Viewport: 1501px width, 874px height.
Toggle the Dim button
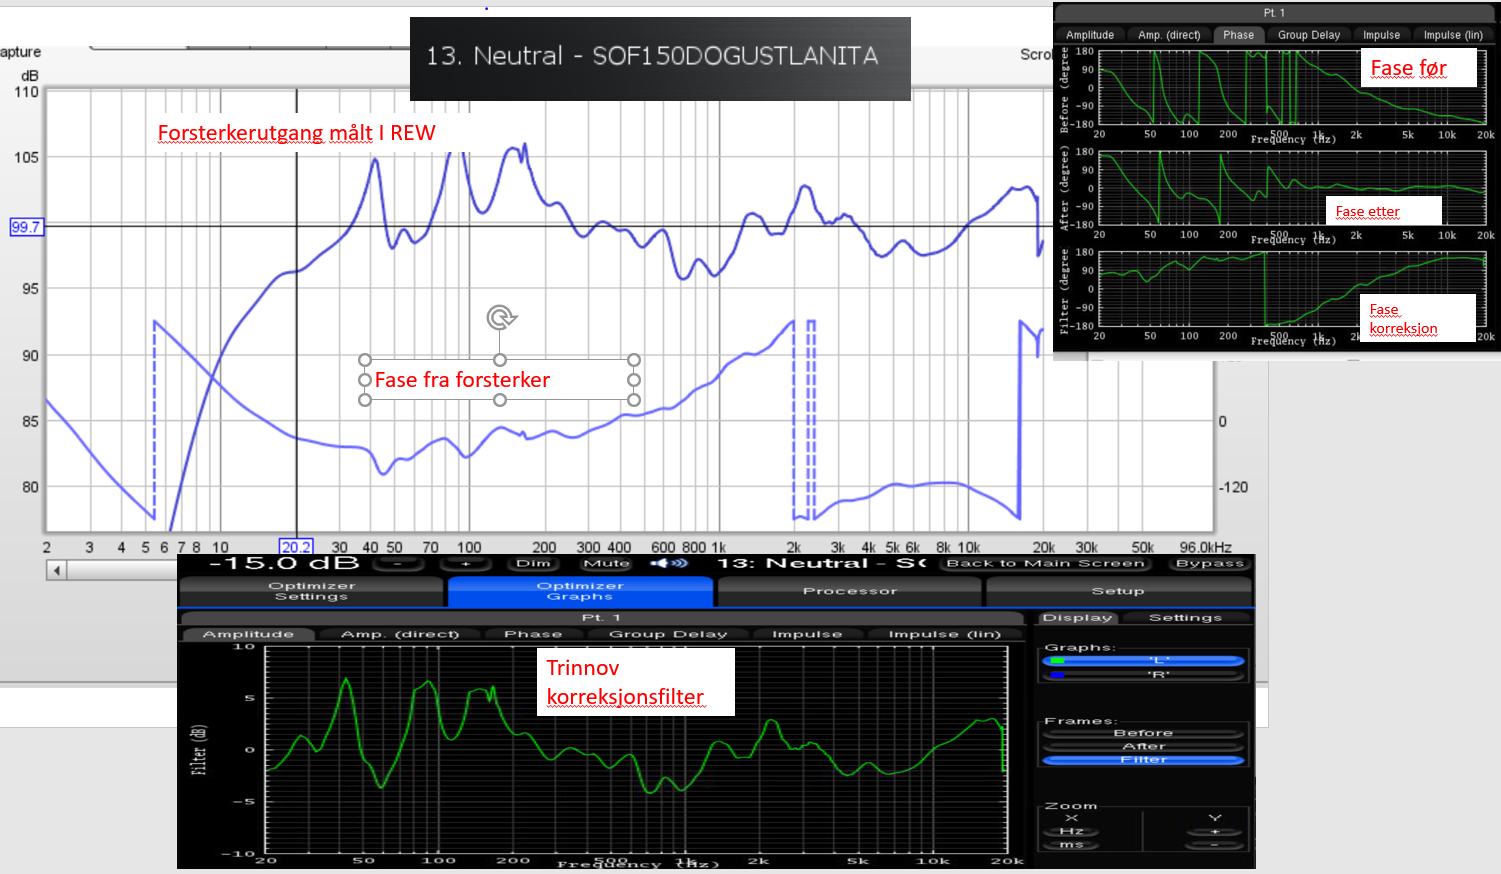tap(533, 563)
